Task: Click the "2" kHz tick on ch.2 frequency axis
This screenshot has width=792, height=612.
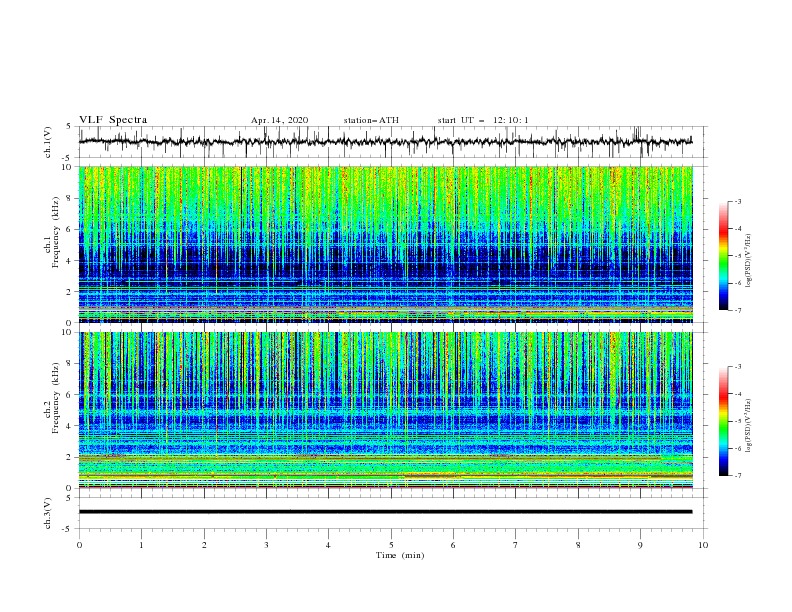Action: [x=70, y=457]
